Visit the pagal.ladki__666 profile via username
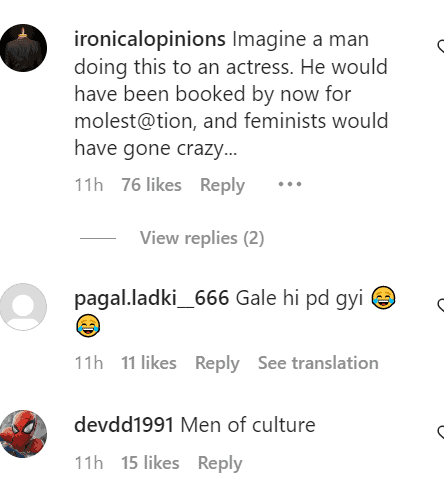This screenshot has width=444, height=481. pyautogui.click(x=152, y=298)
